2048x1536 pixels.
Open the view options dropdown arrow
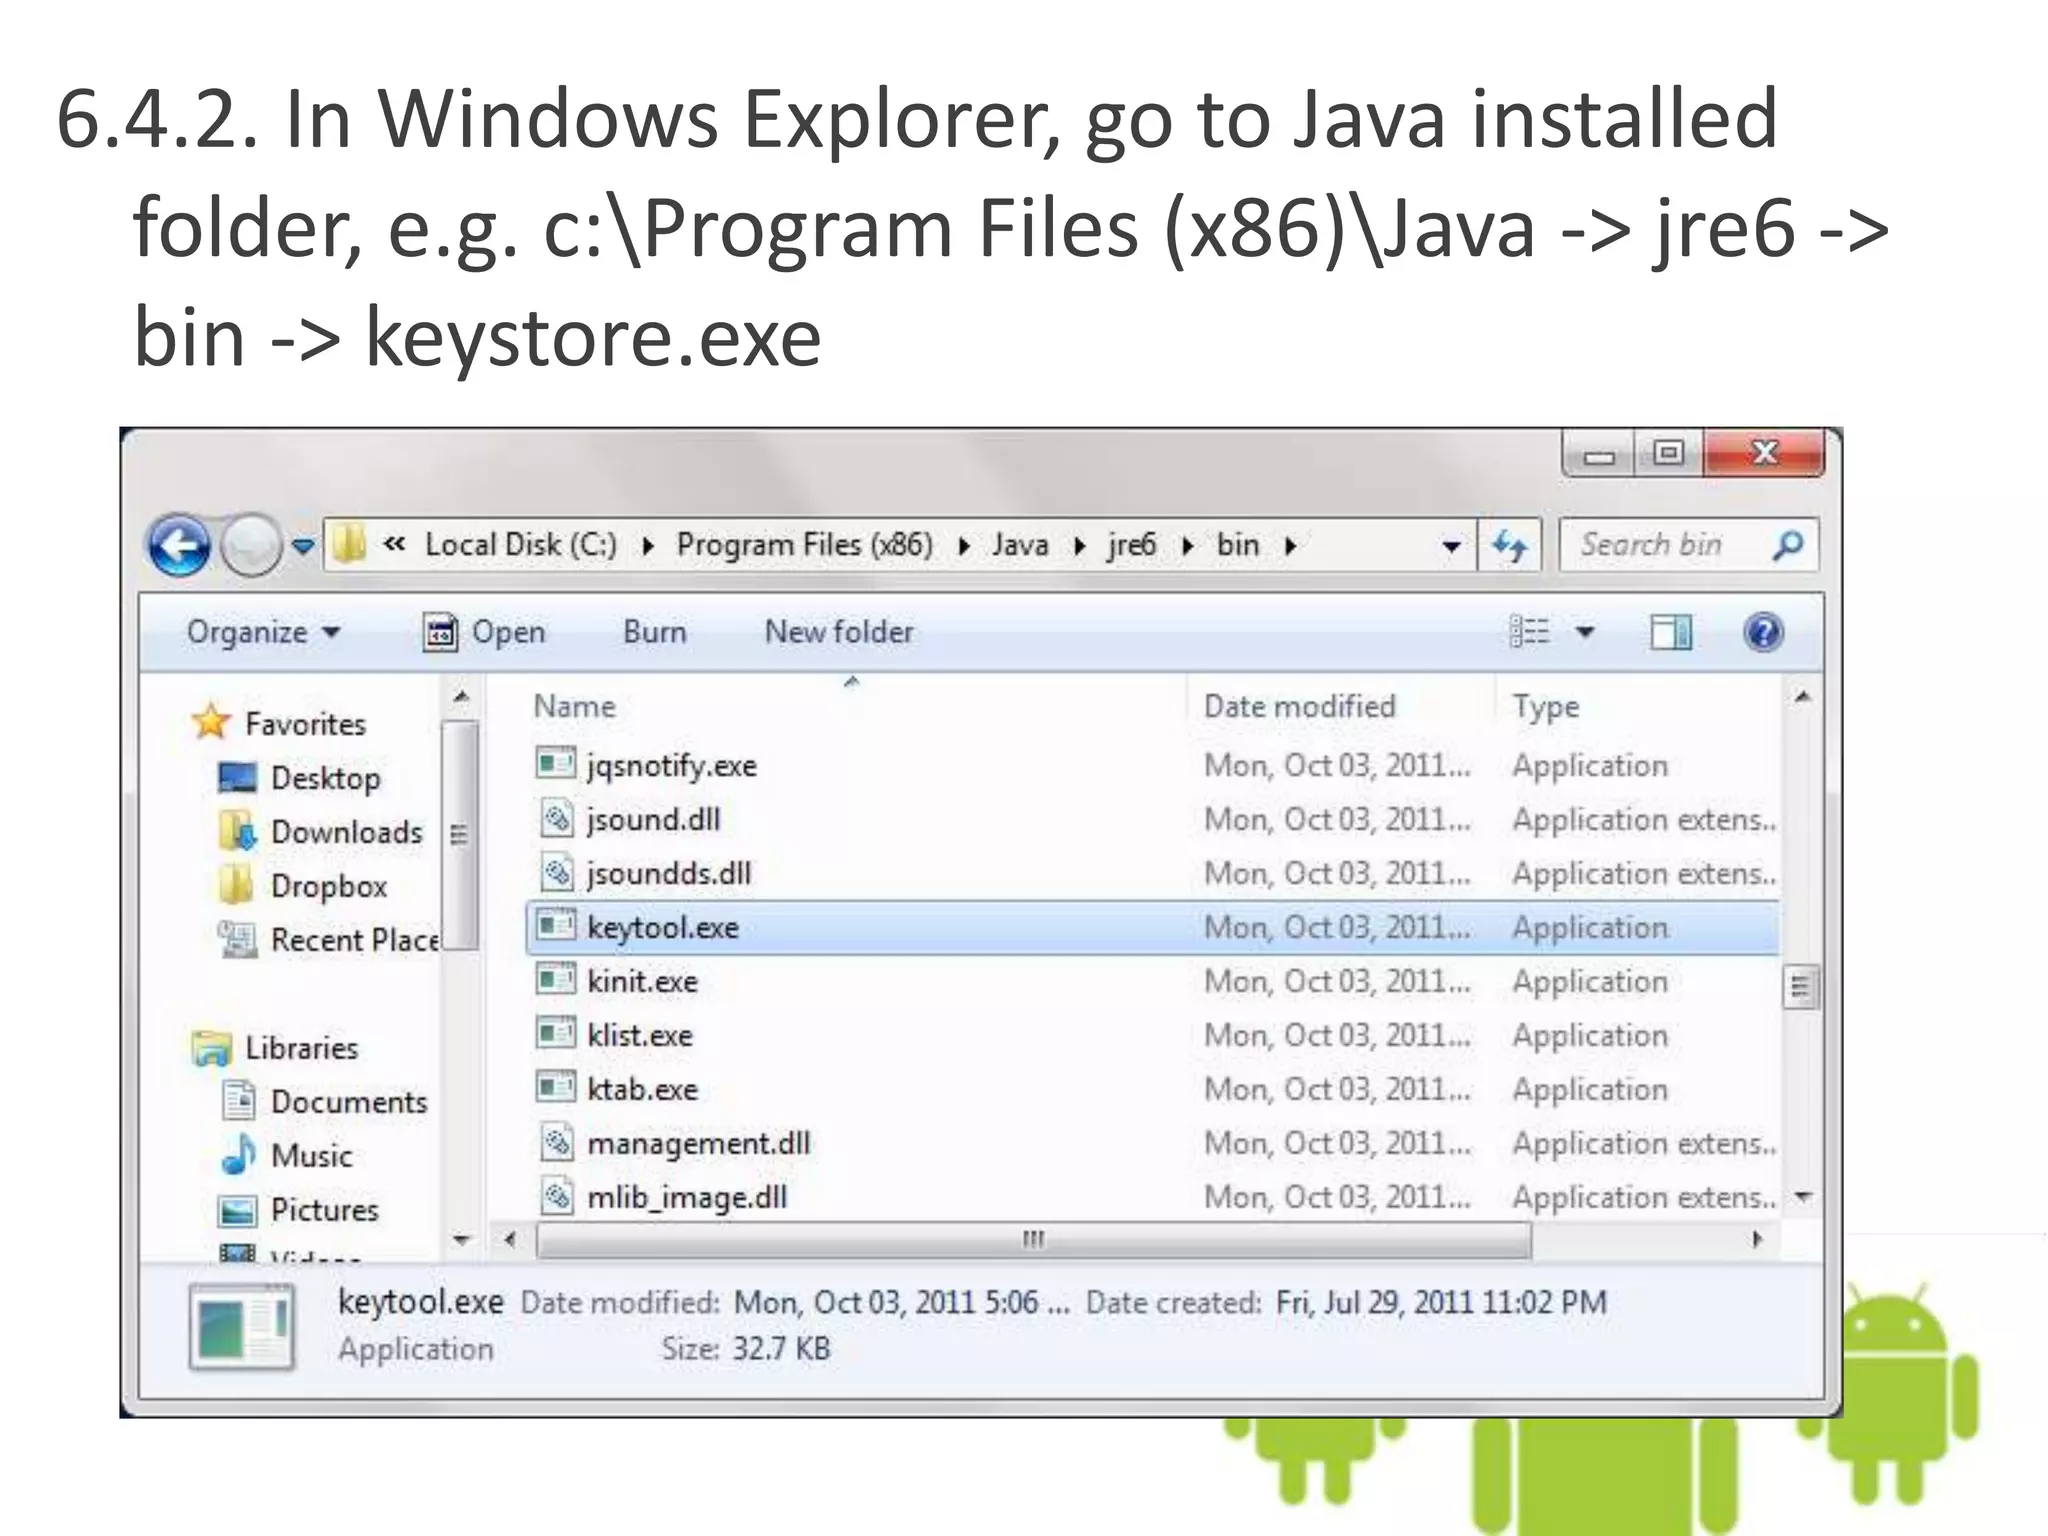[x=1585, y=632]
